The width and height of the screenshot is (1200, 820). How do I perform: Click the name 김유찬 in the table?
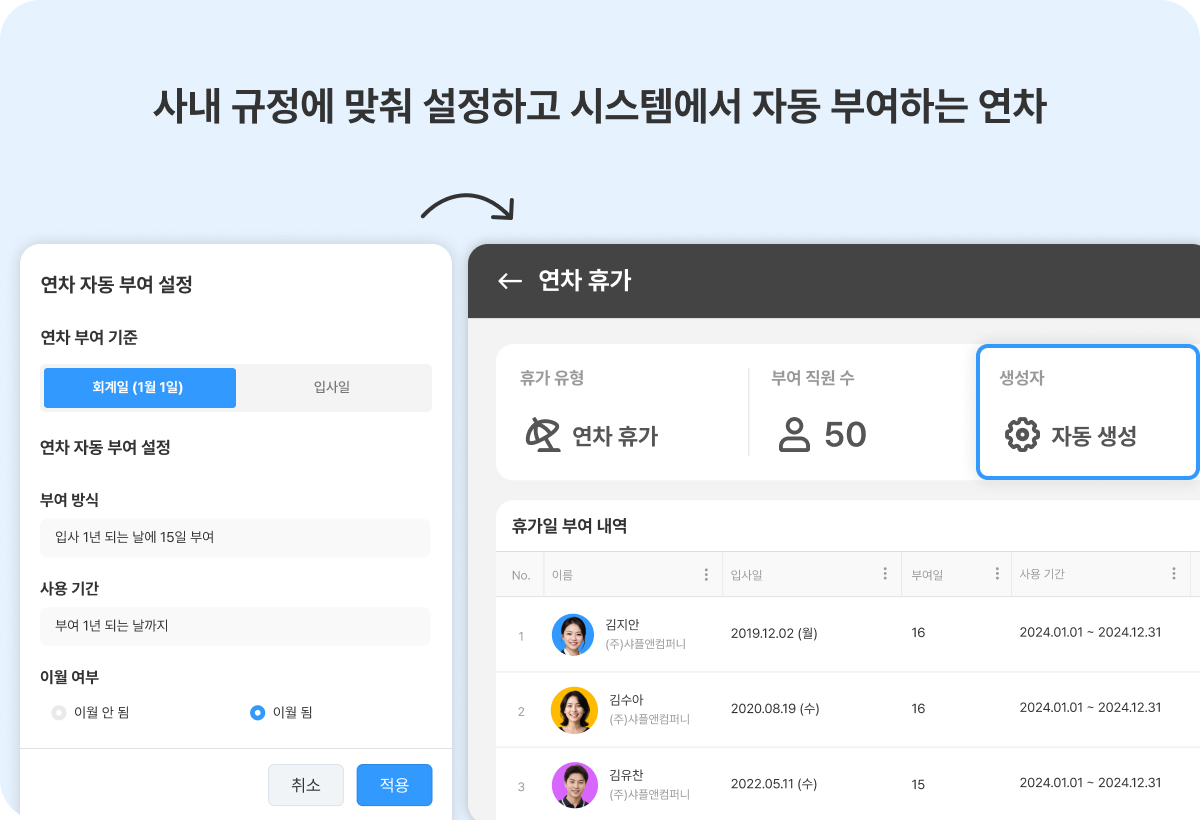[x=625, y=774]
